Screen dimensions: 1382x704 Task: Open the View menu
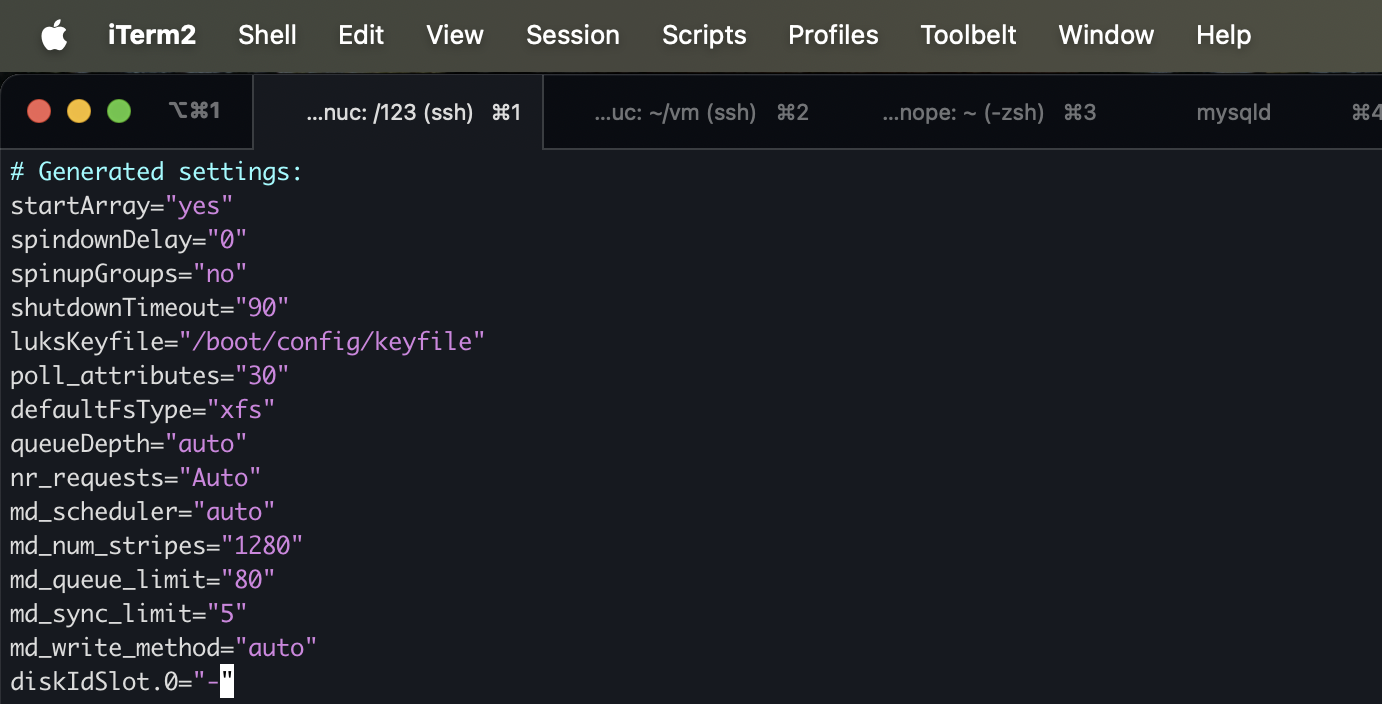coord(455,36)
